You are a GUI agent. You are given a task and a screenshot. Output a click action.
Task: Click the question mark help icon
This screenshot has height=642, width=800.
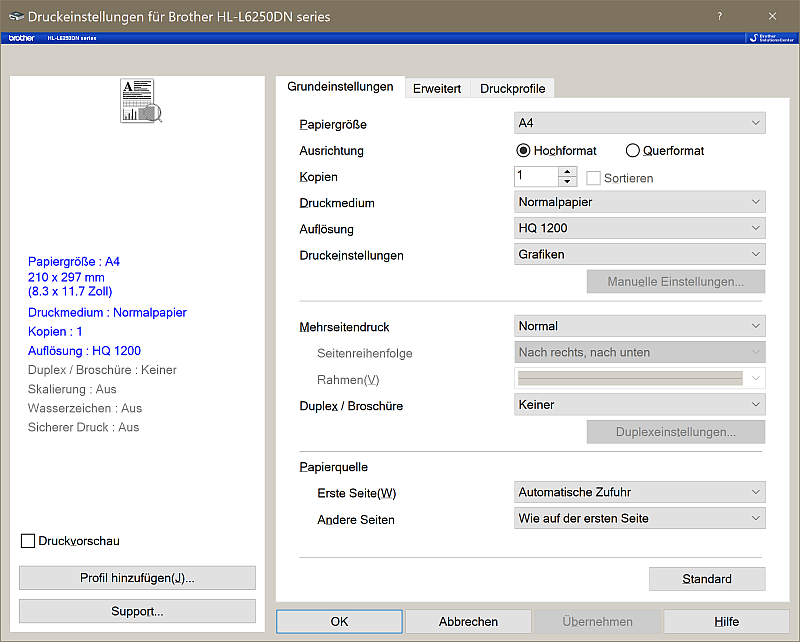pos(719,16)
